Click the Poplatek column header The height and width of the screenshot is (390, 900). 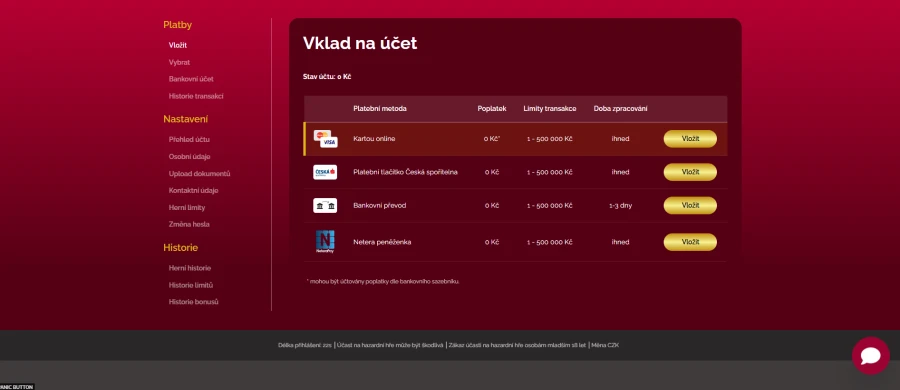492,109
